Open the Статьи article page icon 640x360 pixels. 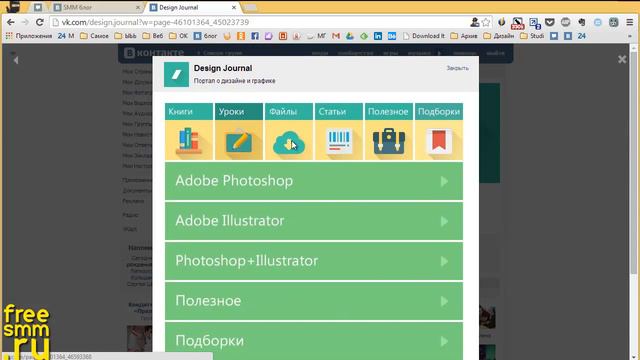pos(339,141)
